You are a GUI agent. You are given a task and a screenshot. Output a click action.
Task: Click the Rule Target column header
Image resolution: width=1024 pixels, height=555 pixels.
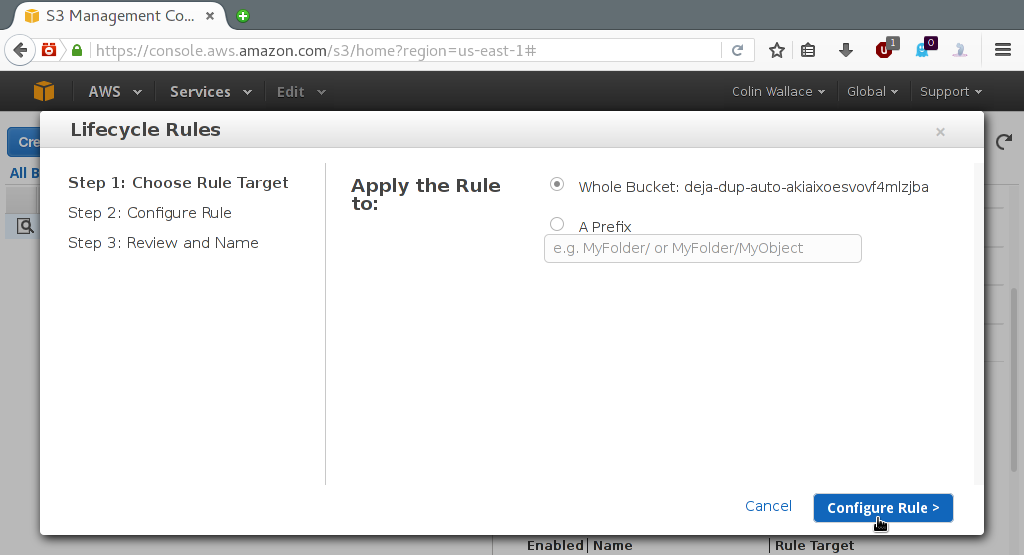[x=814, y=546]
